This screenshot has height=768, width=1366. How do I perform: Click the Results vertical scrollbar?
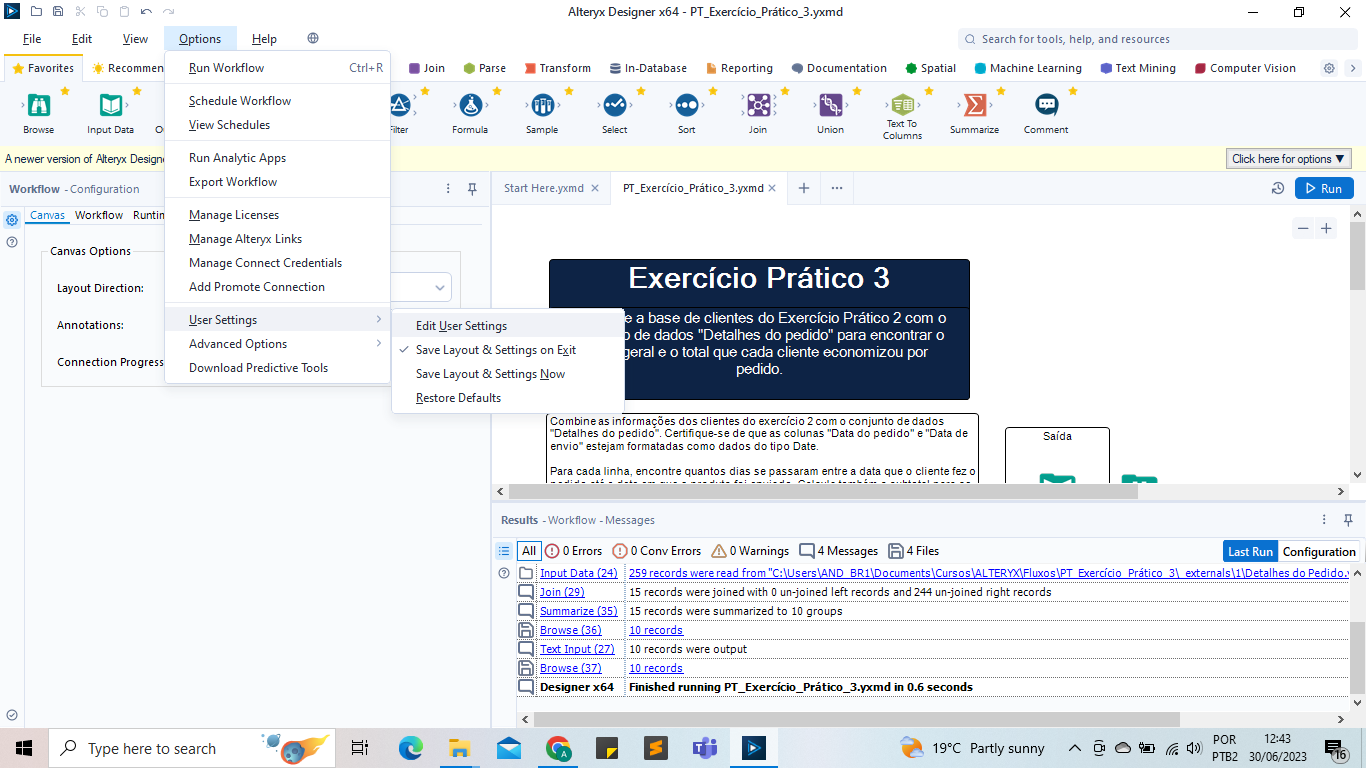tap(1357, 656)
